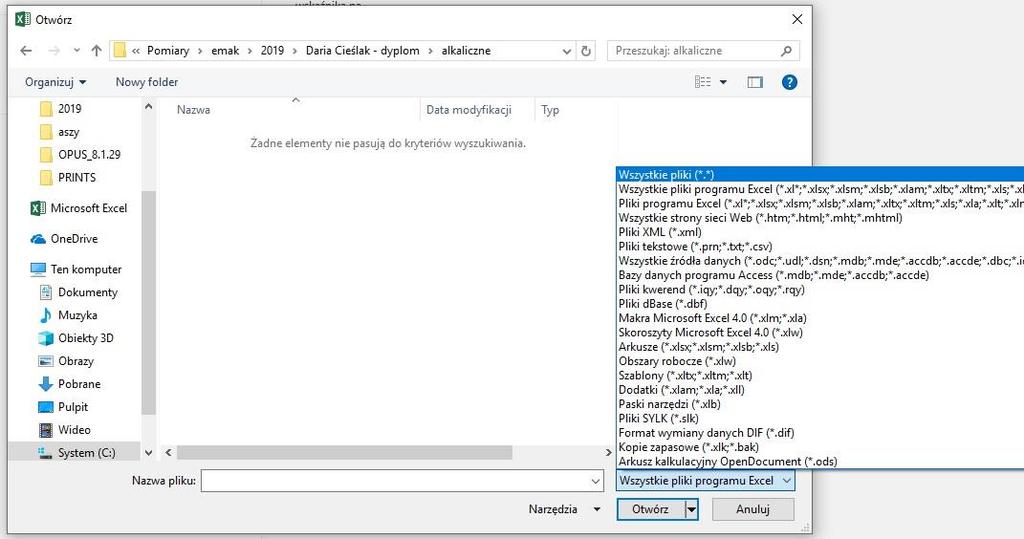Choose Pliki XML (*.xml) filter
The width and height of the screenshot is (1024, 539).
click(820, 232)
